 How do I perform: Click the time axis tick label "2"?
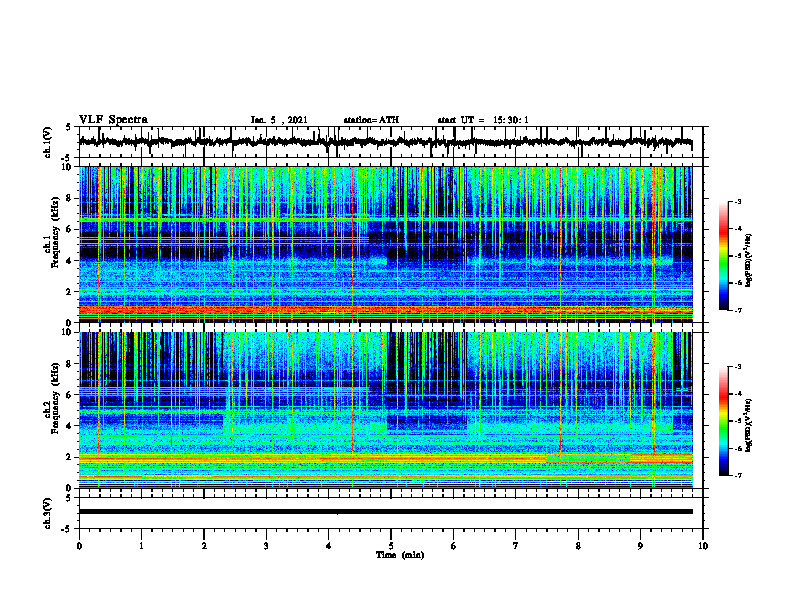204,546
